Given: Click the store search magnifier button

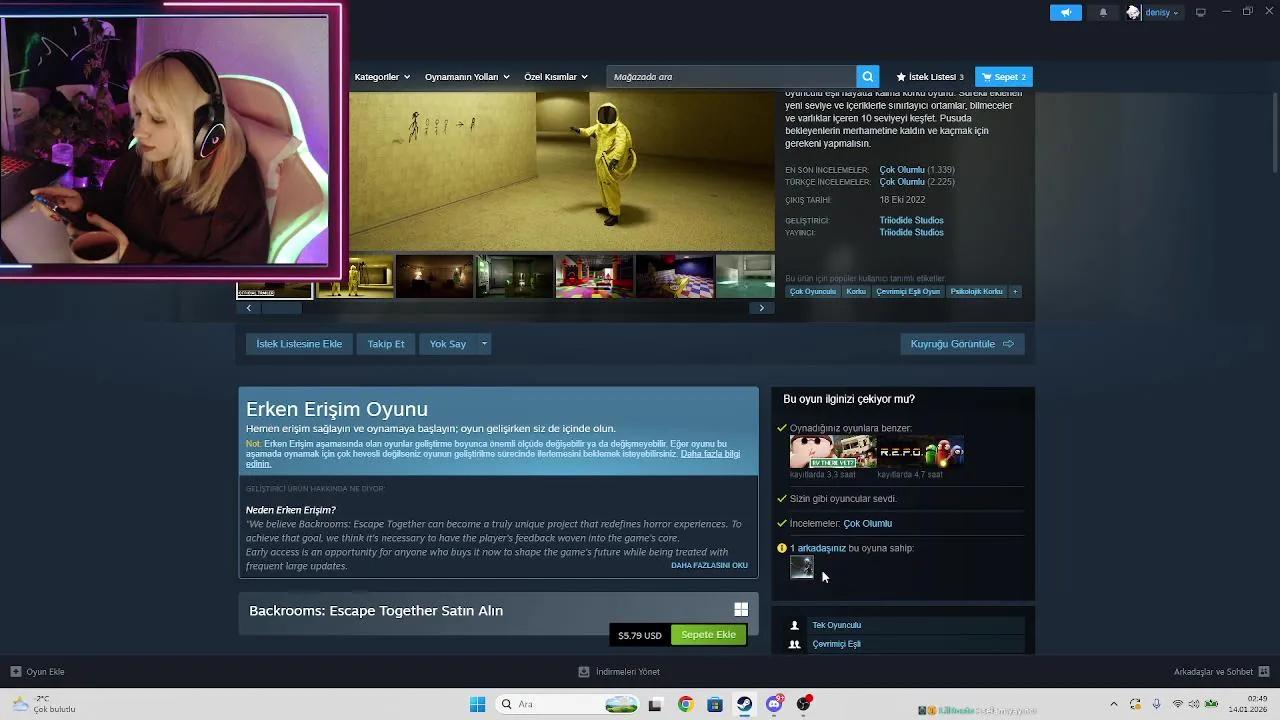Looking at the screenshot, I should click(868, 77).
